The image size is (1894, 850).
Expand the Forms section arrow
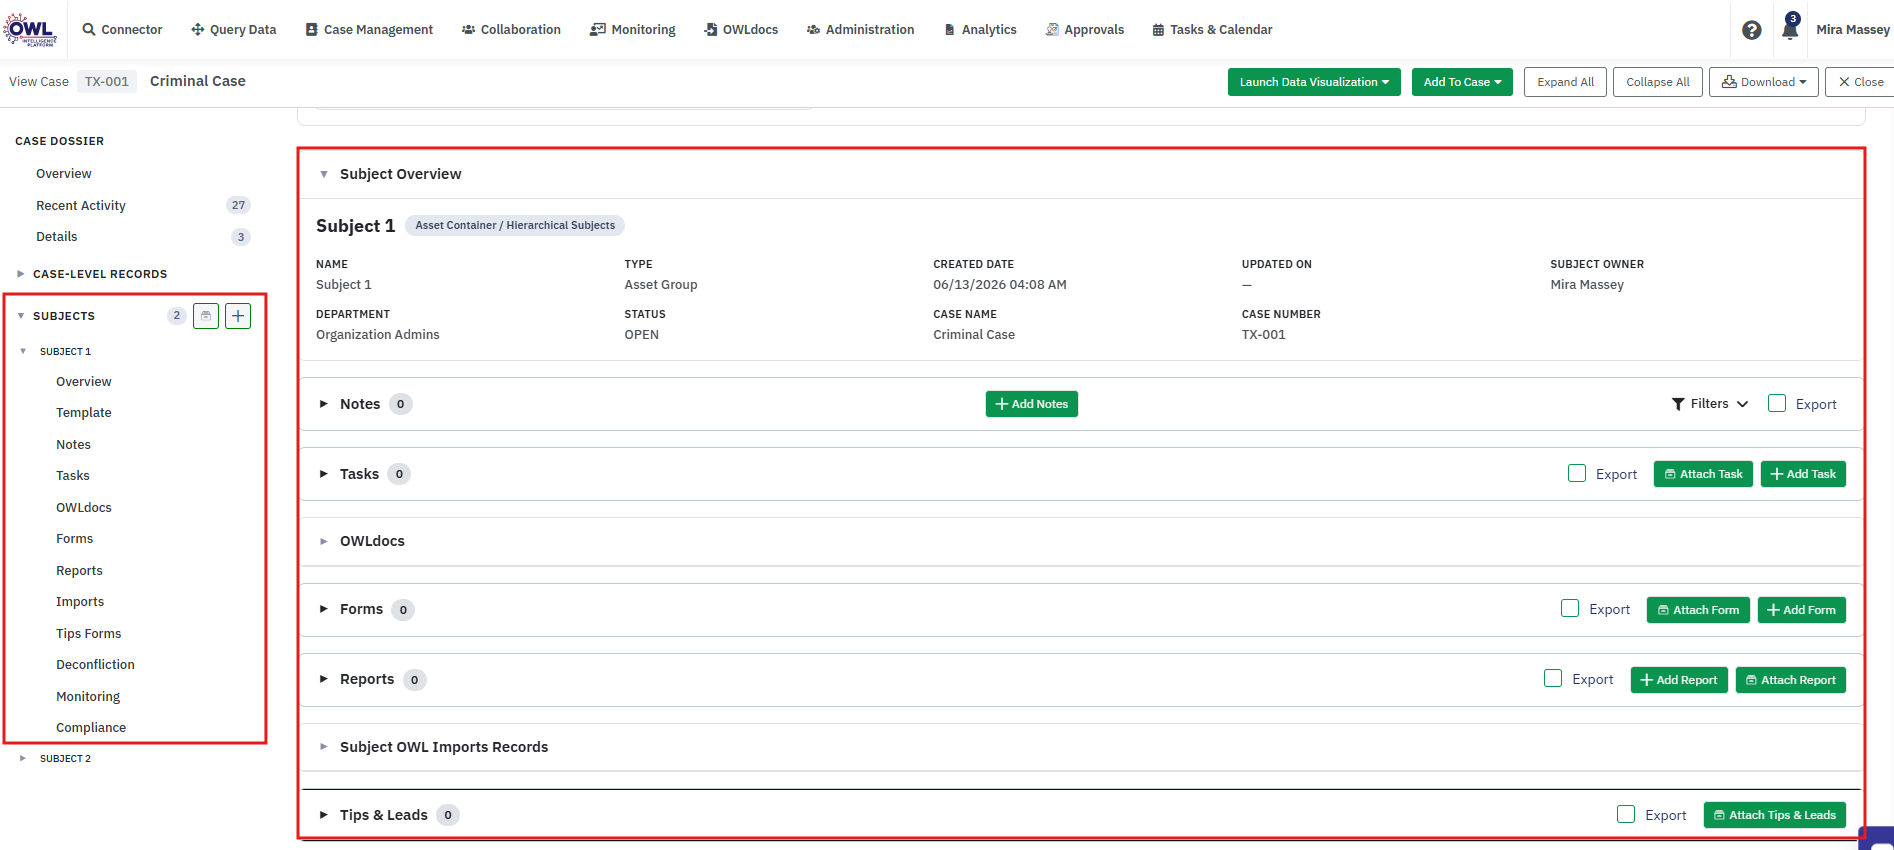point(324,609)
